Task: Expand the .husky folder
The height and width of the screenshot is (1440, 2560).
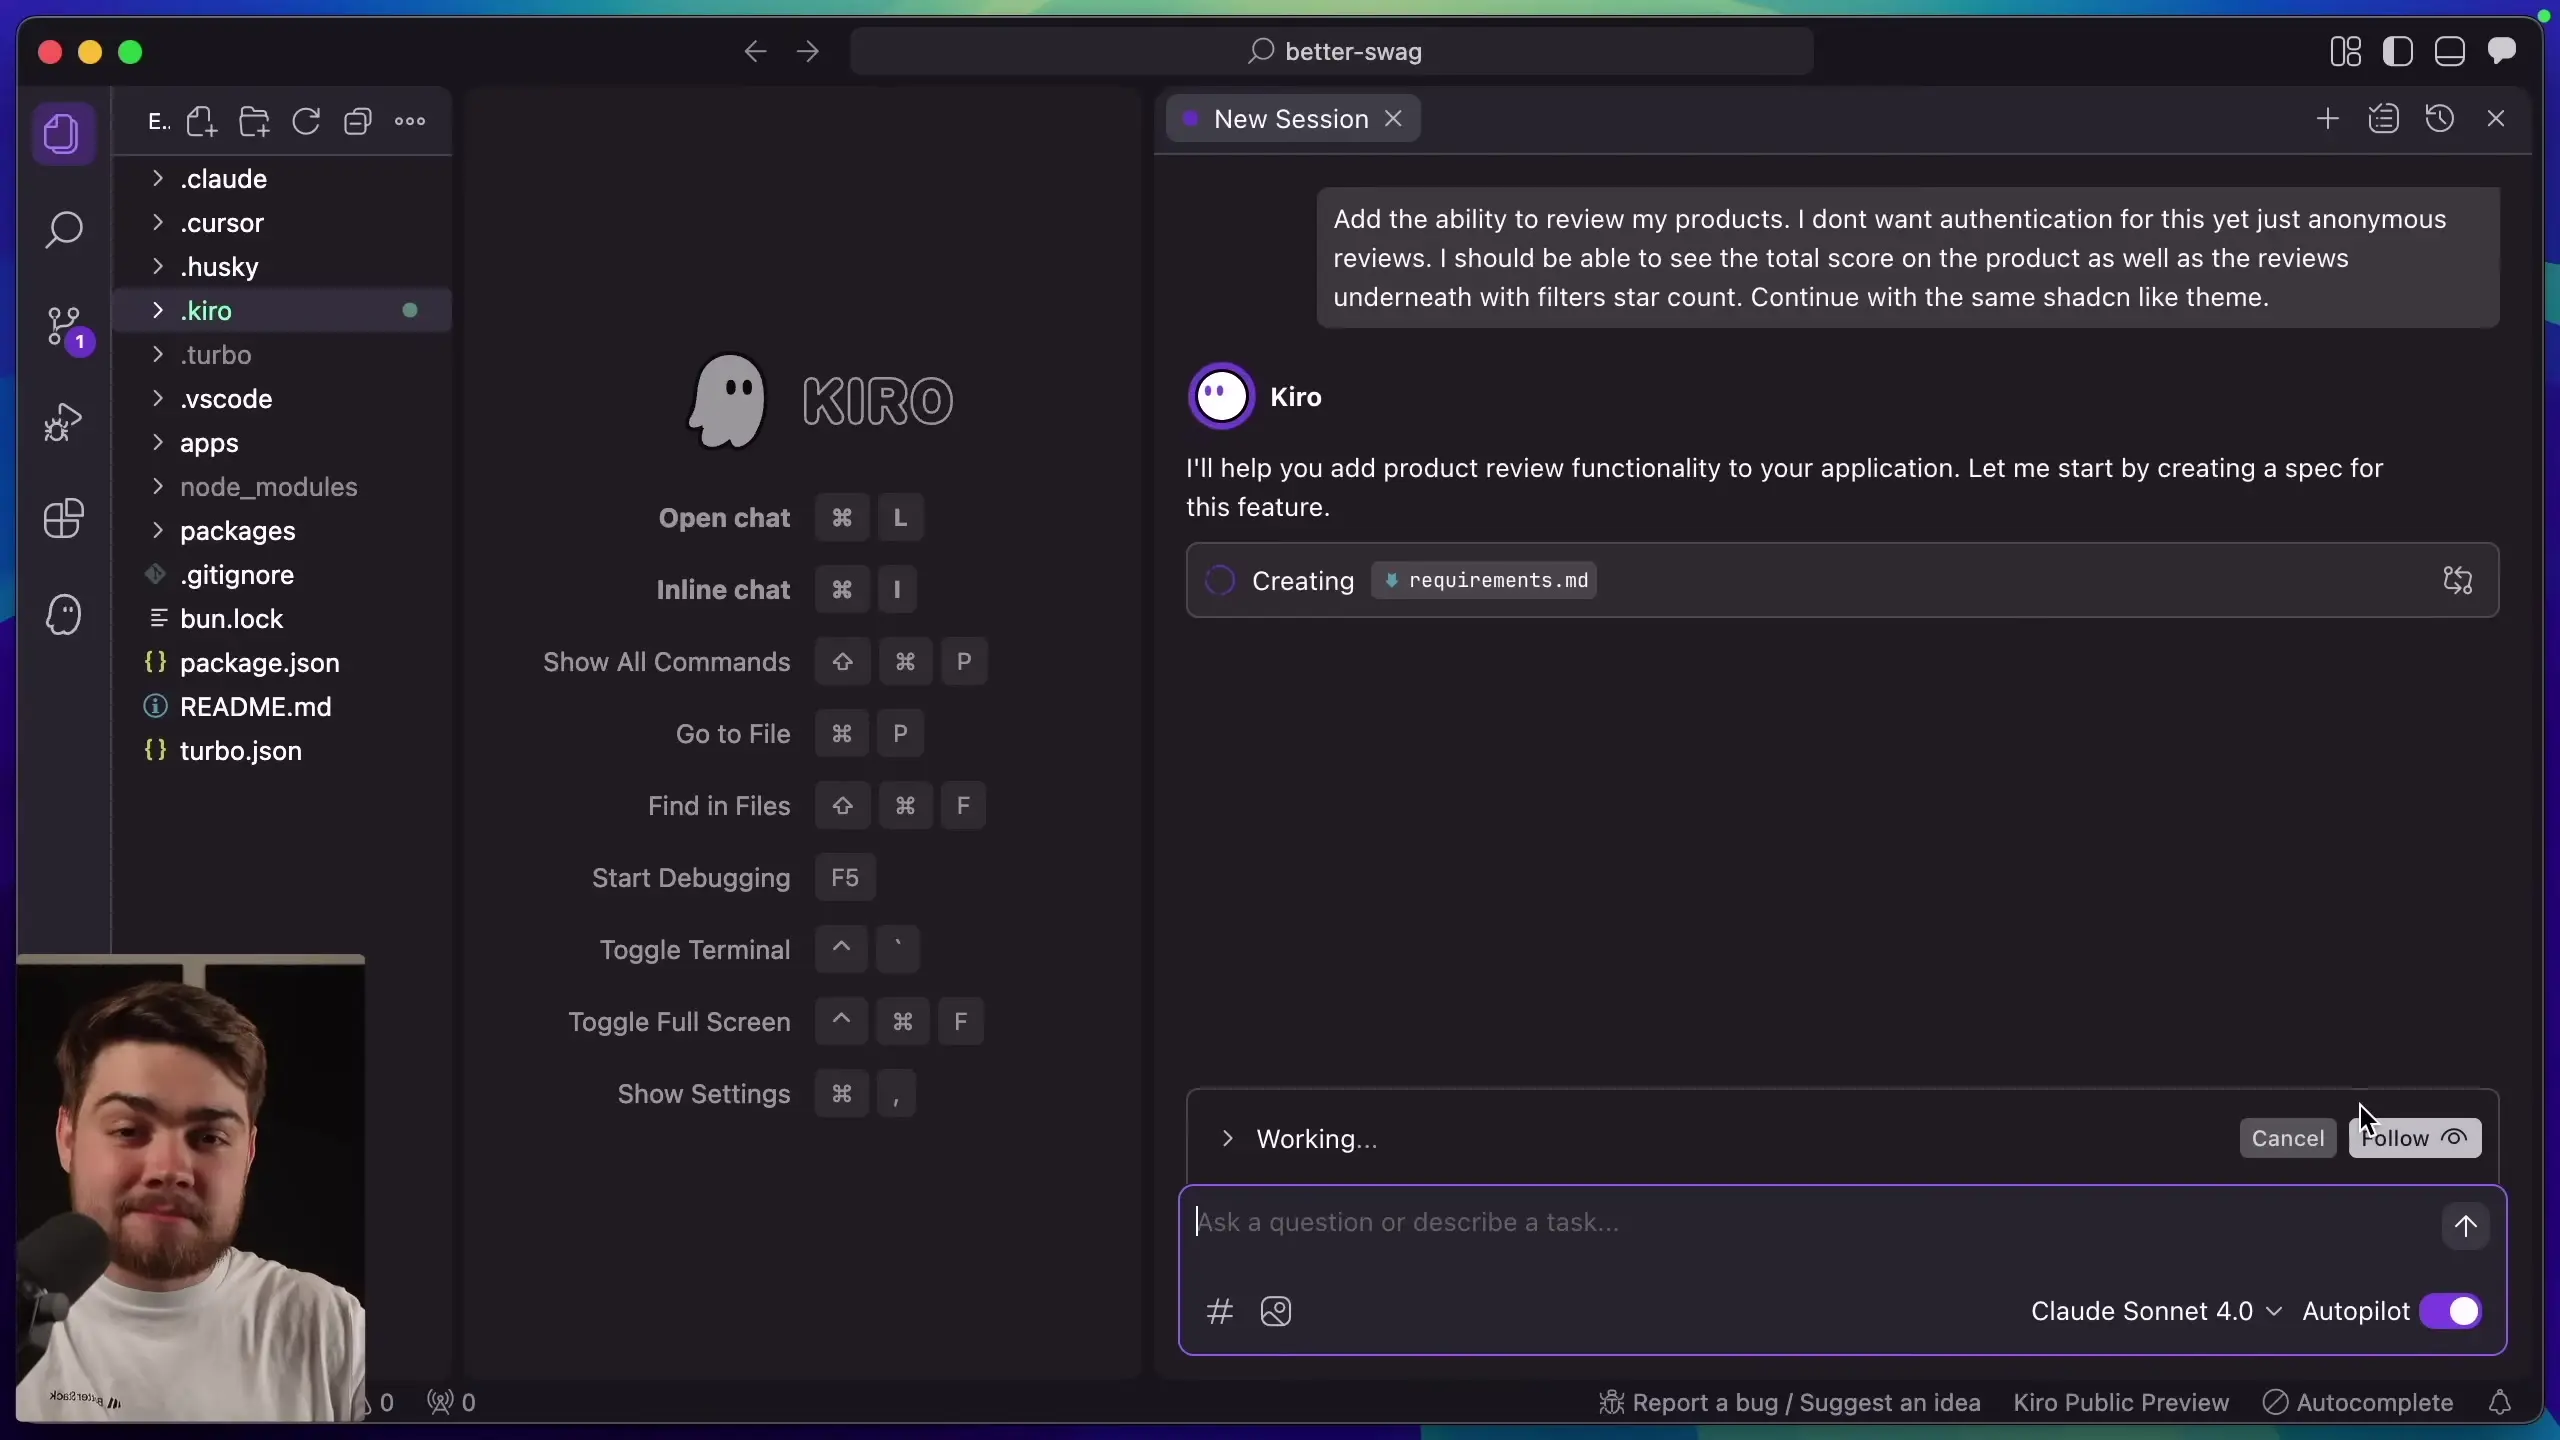Action: (x=281, y=267)
